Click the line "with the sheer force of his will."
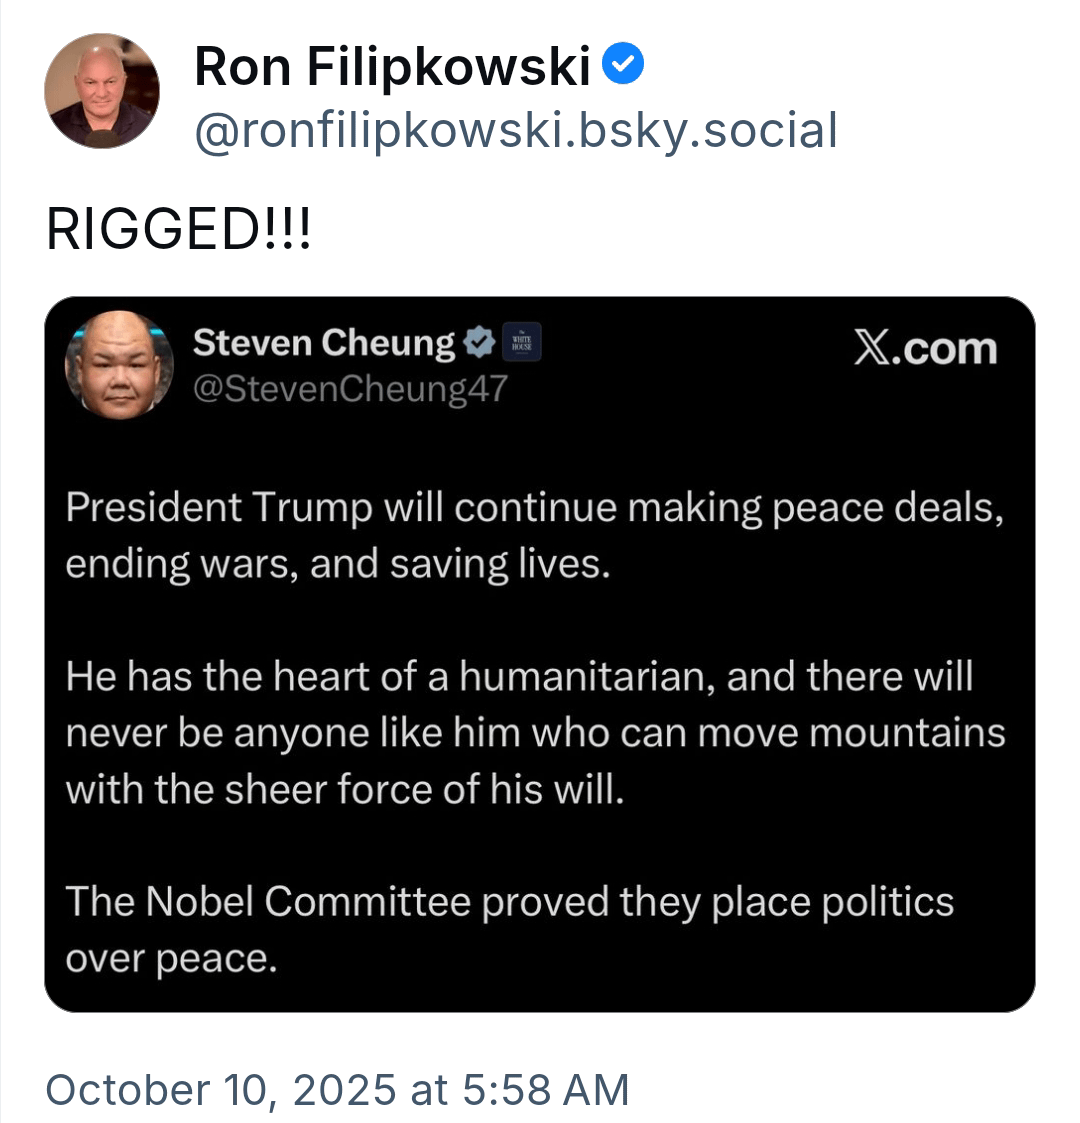 point(345,789)
